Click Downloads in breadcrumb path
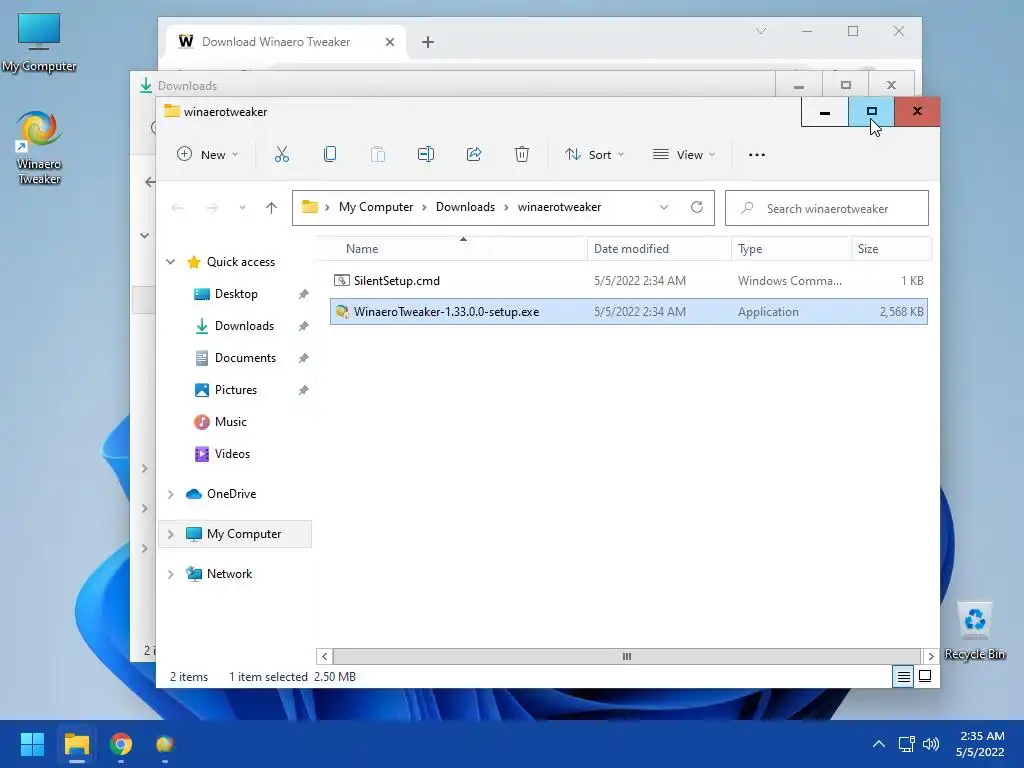The height and width of the screenshot is (768, 1024). point(465,207)
